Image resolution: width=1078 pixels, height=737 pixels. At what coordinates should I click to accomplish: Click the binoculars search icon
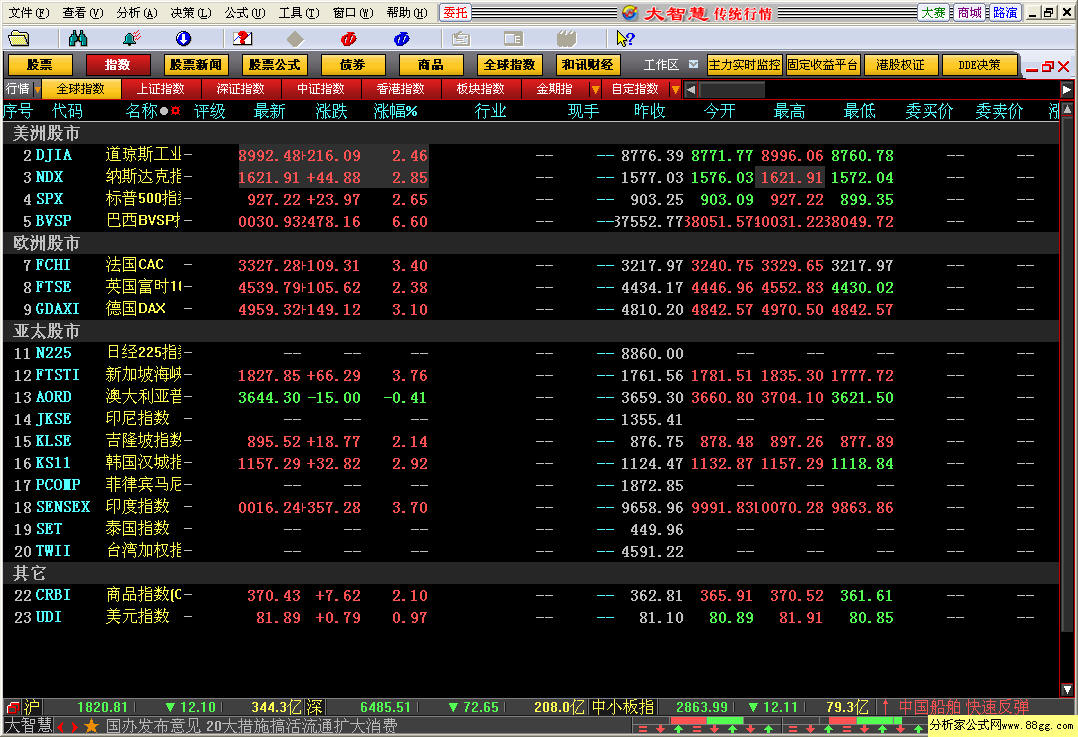(78, 38)
